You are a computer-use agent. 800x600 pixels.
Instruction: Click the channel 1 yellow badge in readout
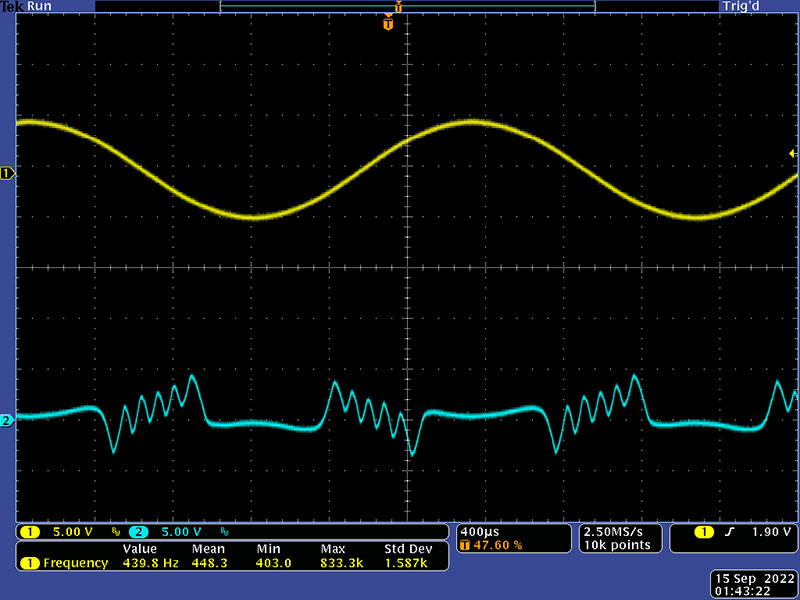30,532
